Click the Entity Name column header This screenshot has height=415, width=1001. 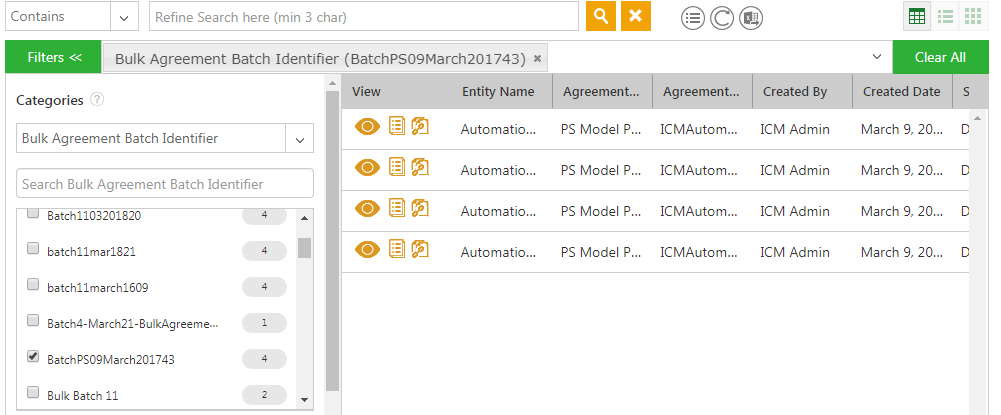click(498, 91)
